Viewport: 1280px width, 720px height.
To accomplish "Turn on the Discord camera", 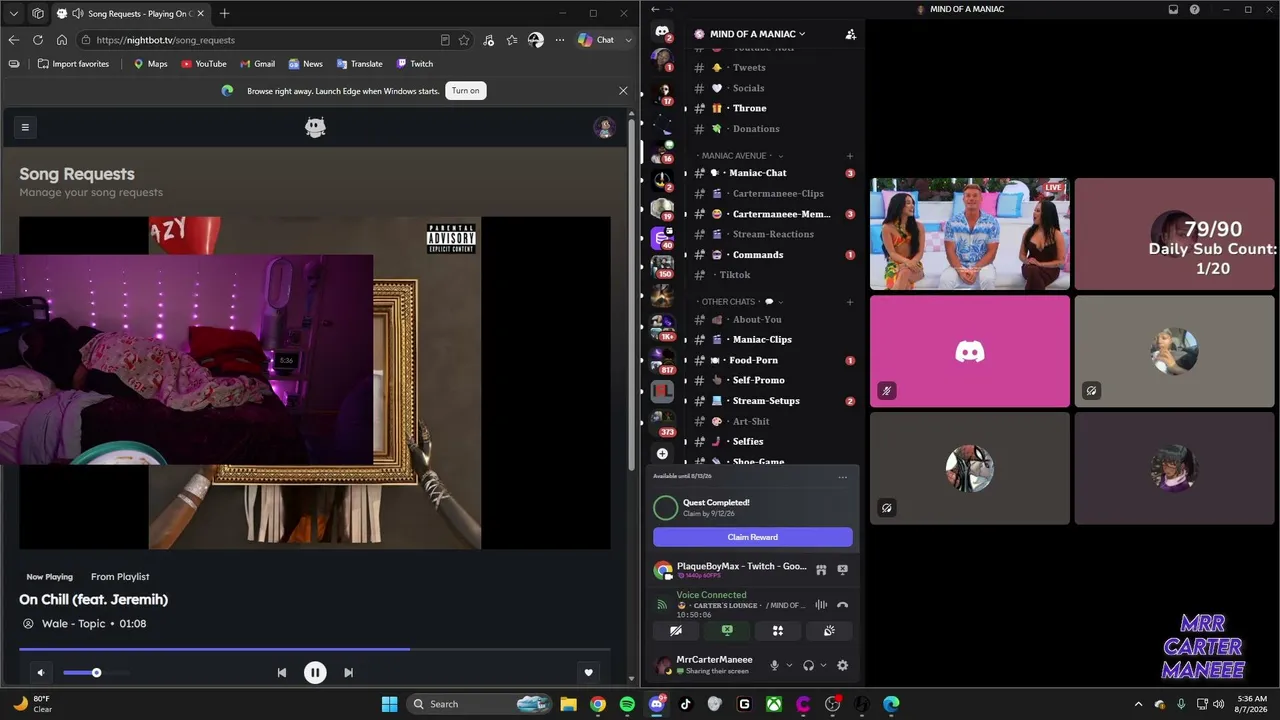I will (676, 631).
